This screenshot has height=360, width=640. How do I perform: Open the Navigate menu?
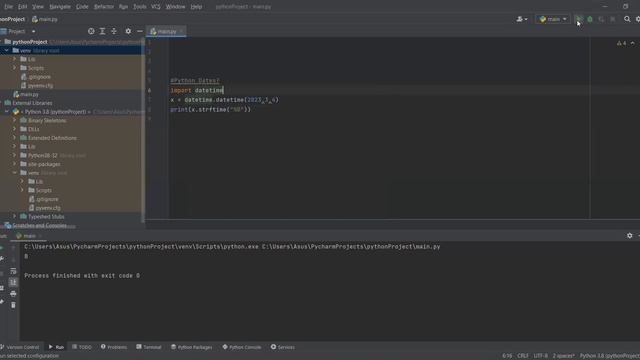click(x=60, y=7)
